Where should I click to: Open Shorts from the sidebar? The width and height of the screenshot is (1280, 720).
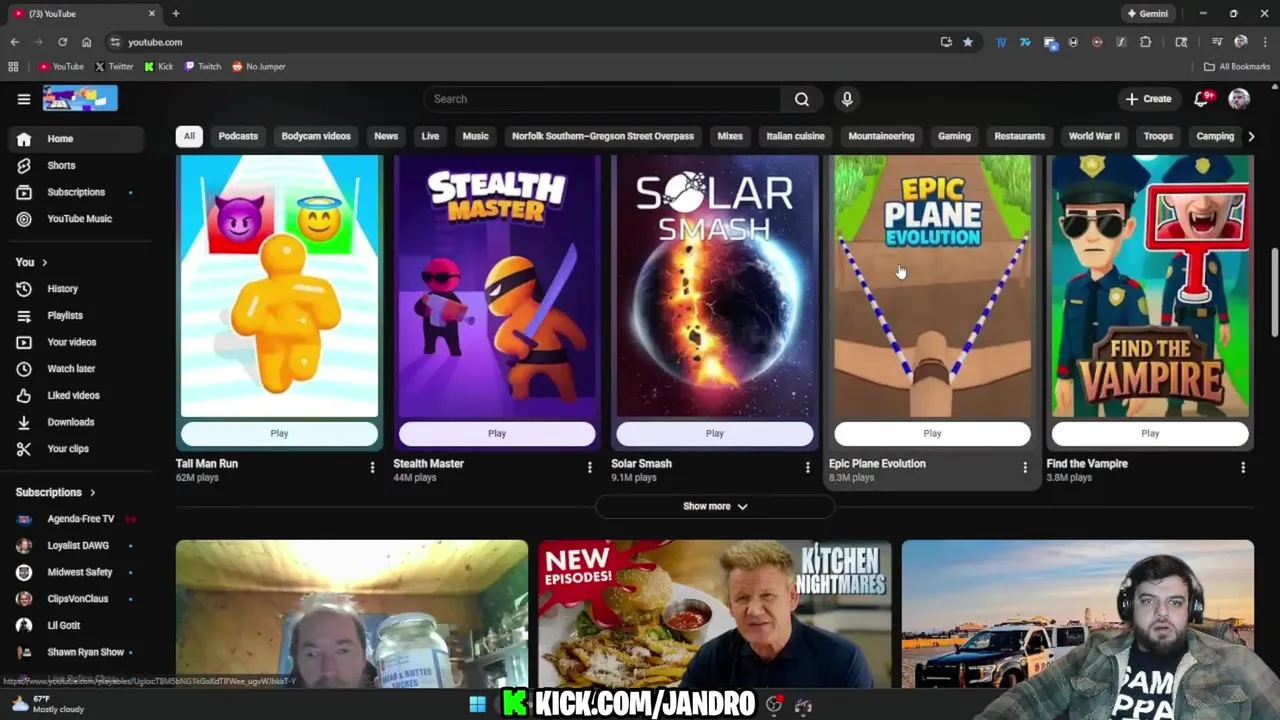(x=76, y=165)
